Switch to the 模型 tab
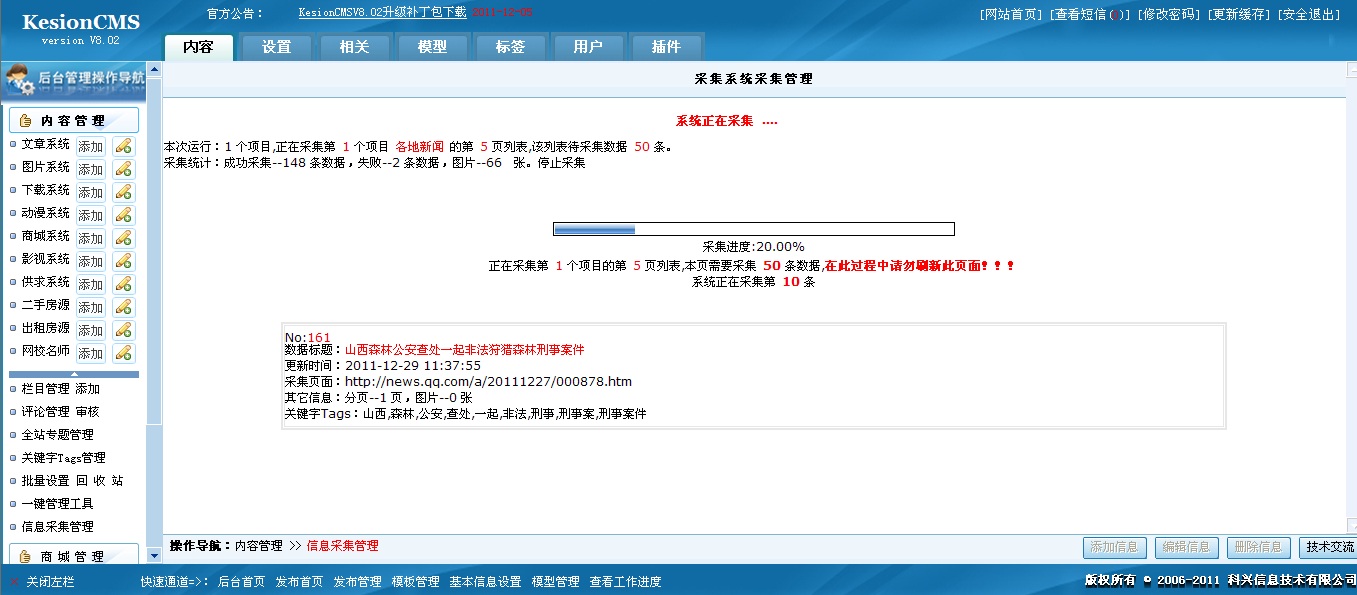 tap(432, 47)
